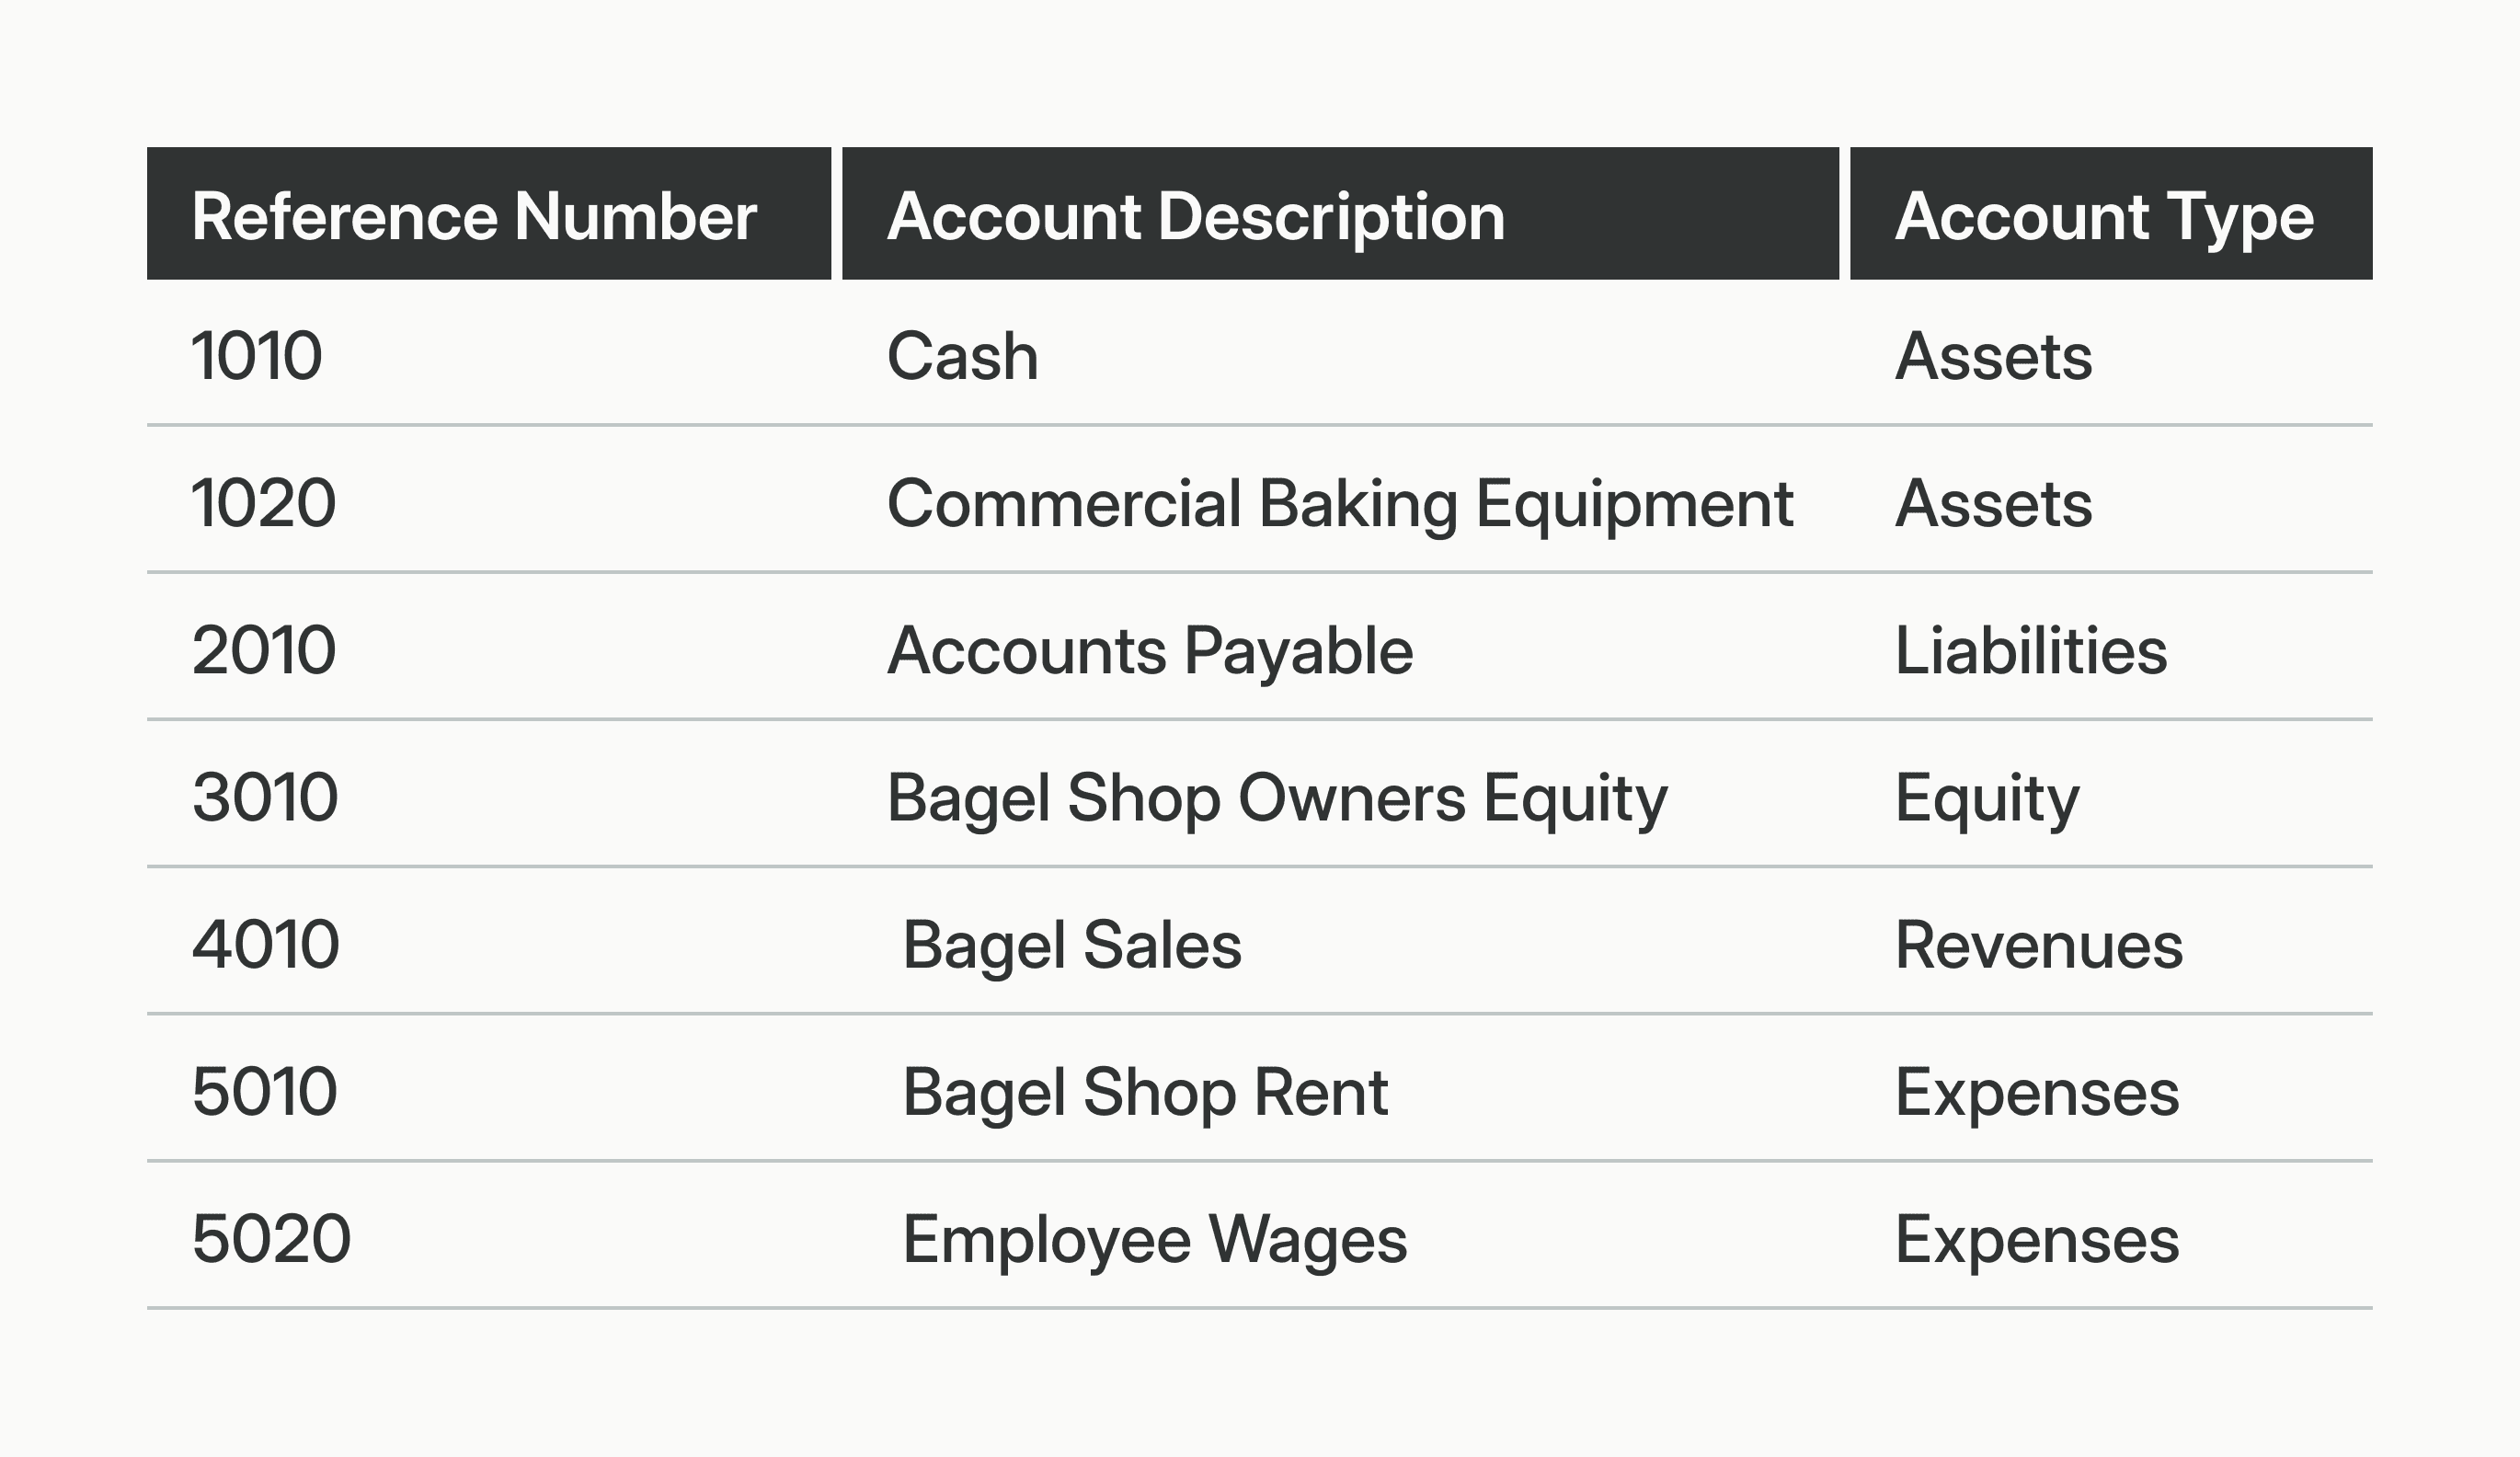Click the Account Description column header

coord(1195,216)
